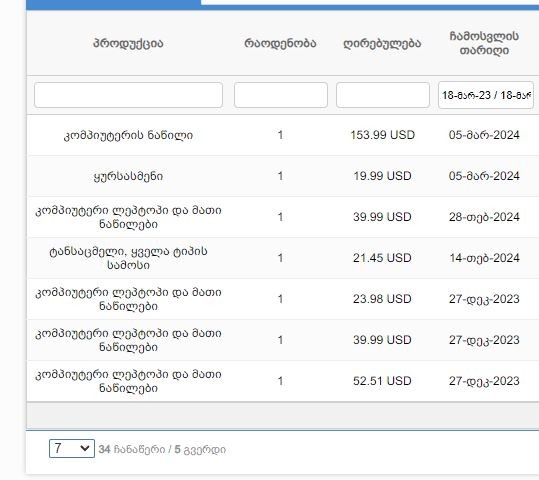539x480 pixels.
Task: Sort by ღირებულება column header
Action: tap(382, 44)
